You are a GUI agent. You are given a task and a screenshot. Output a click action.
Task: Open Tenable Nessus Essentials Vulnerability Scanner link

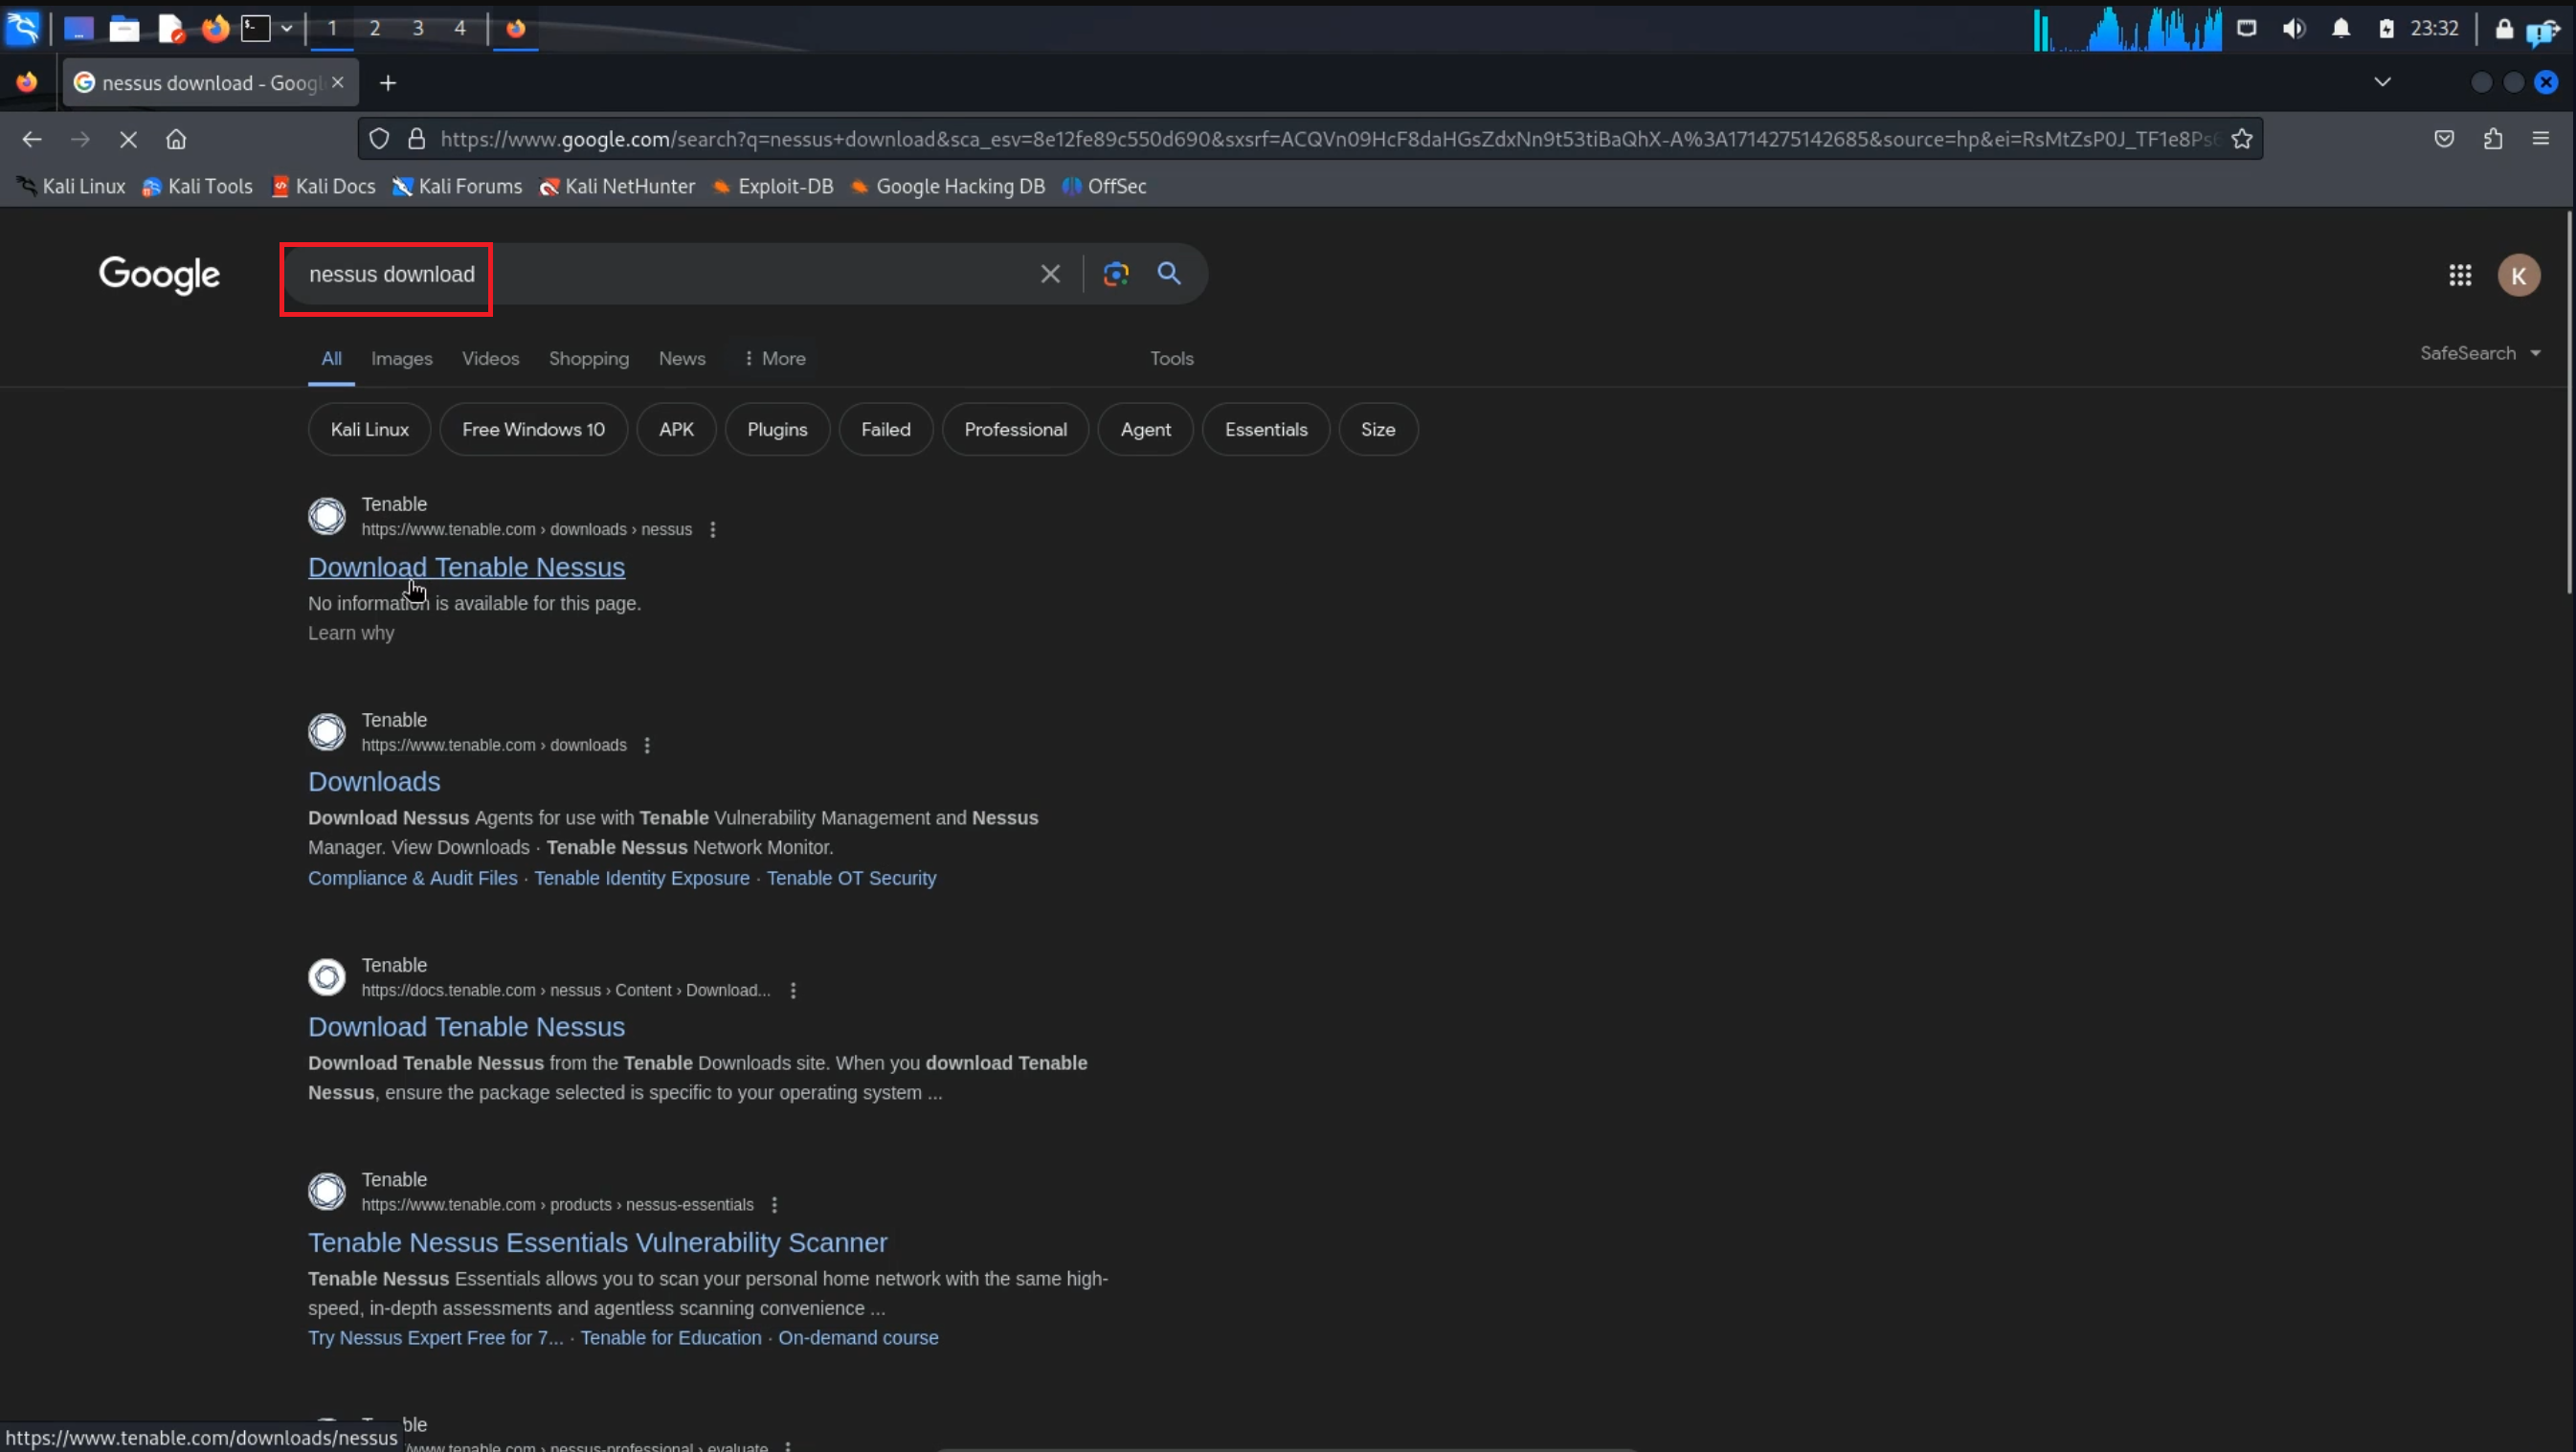597,1242
